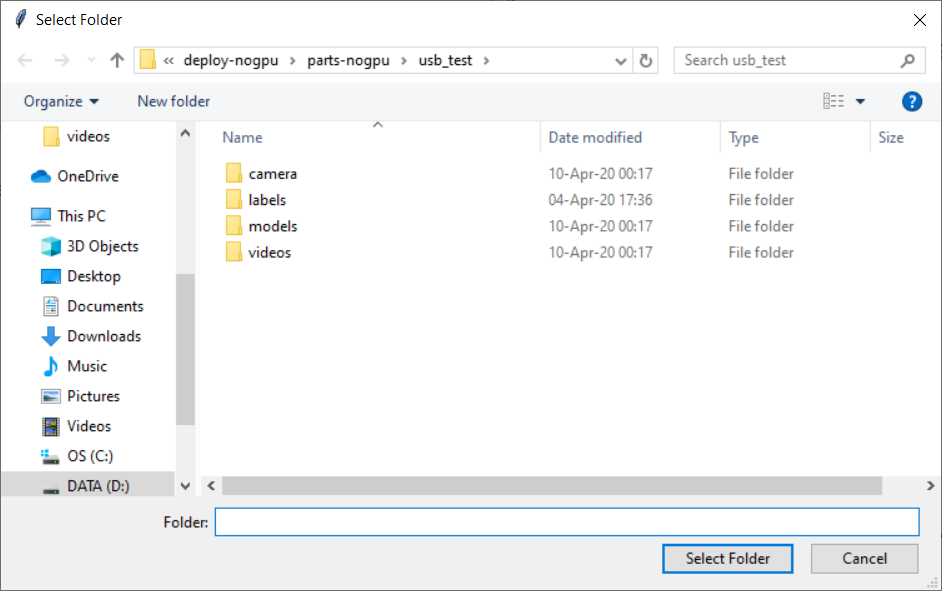Select videos folder in navigation pane
The width and height of the screenshot is (942, 591).
pyautogui.click(x=88, y=136)
